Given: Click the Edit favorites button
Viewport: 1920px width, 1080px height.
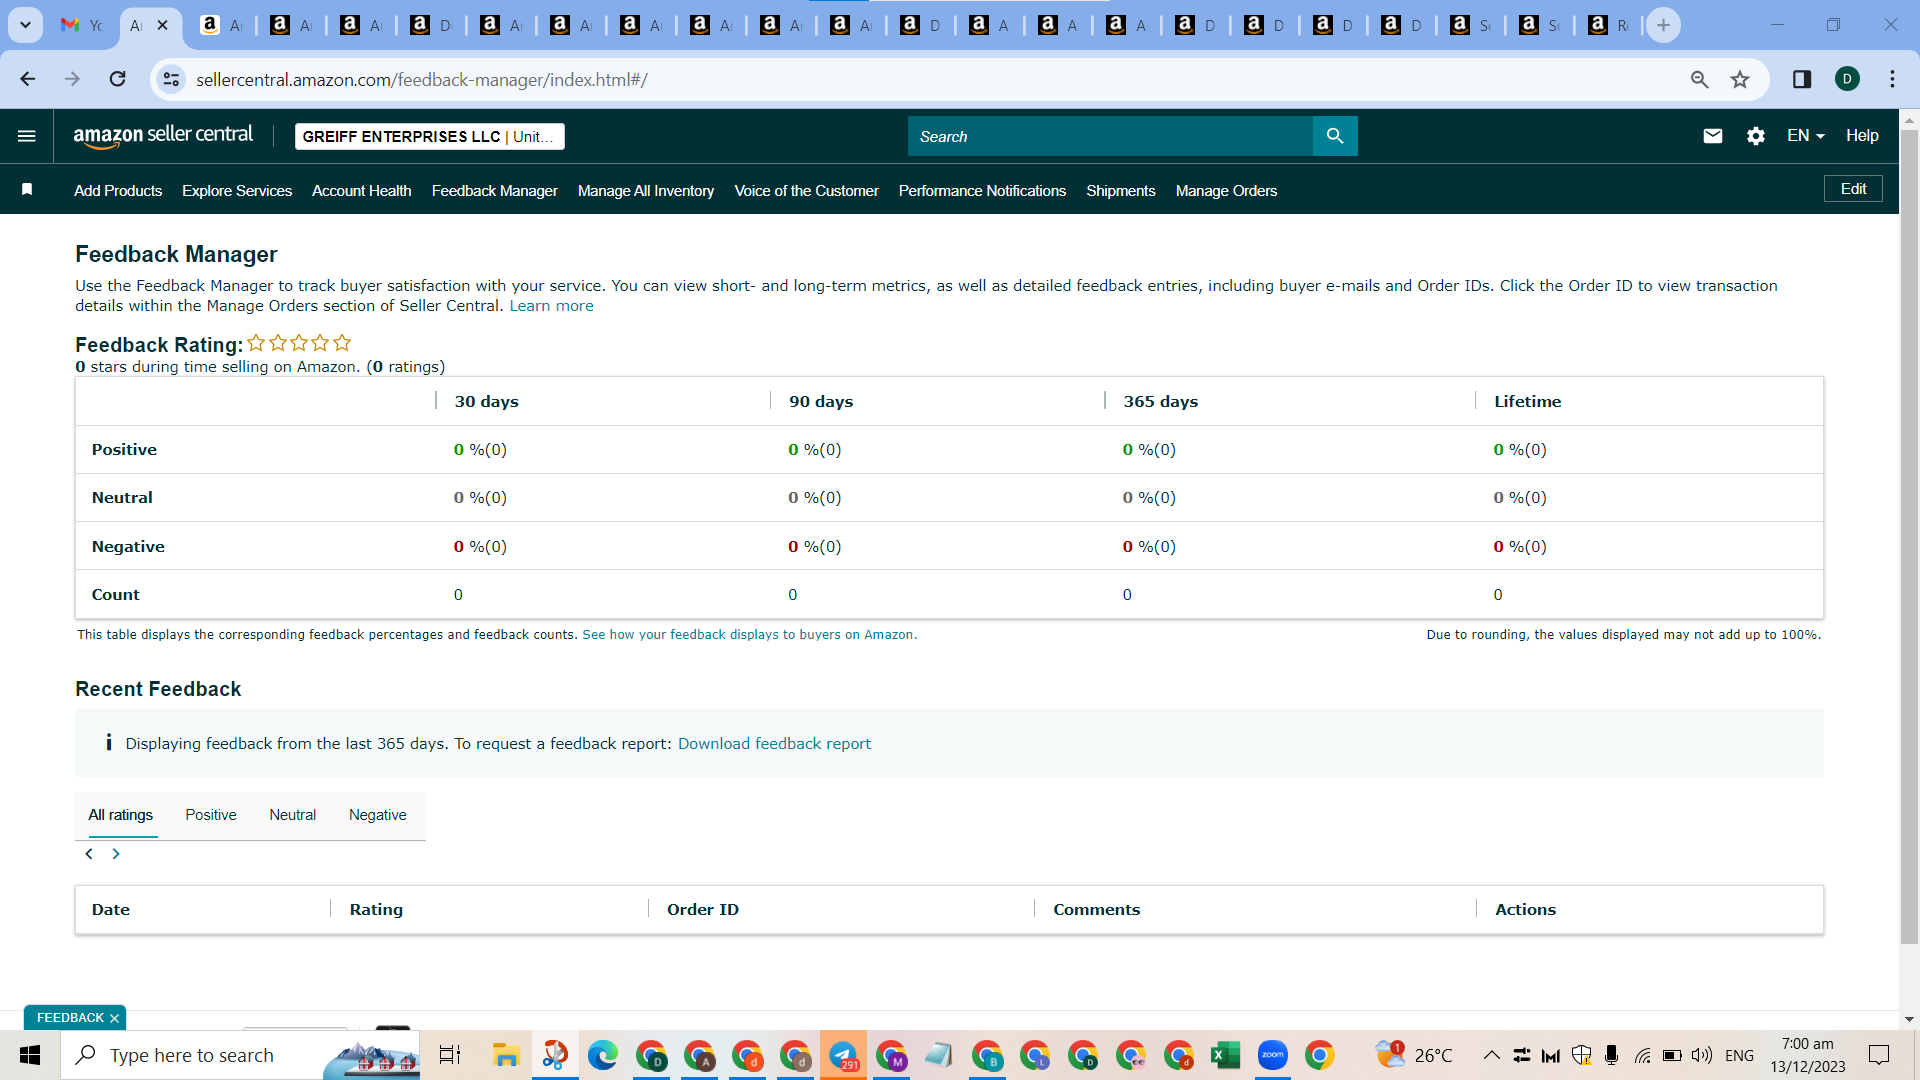Looking at the screenshot, I should pyautogui.click(x=1853, y=189).
